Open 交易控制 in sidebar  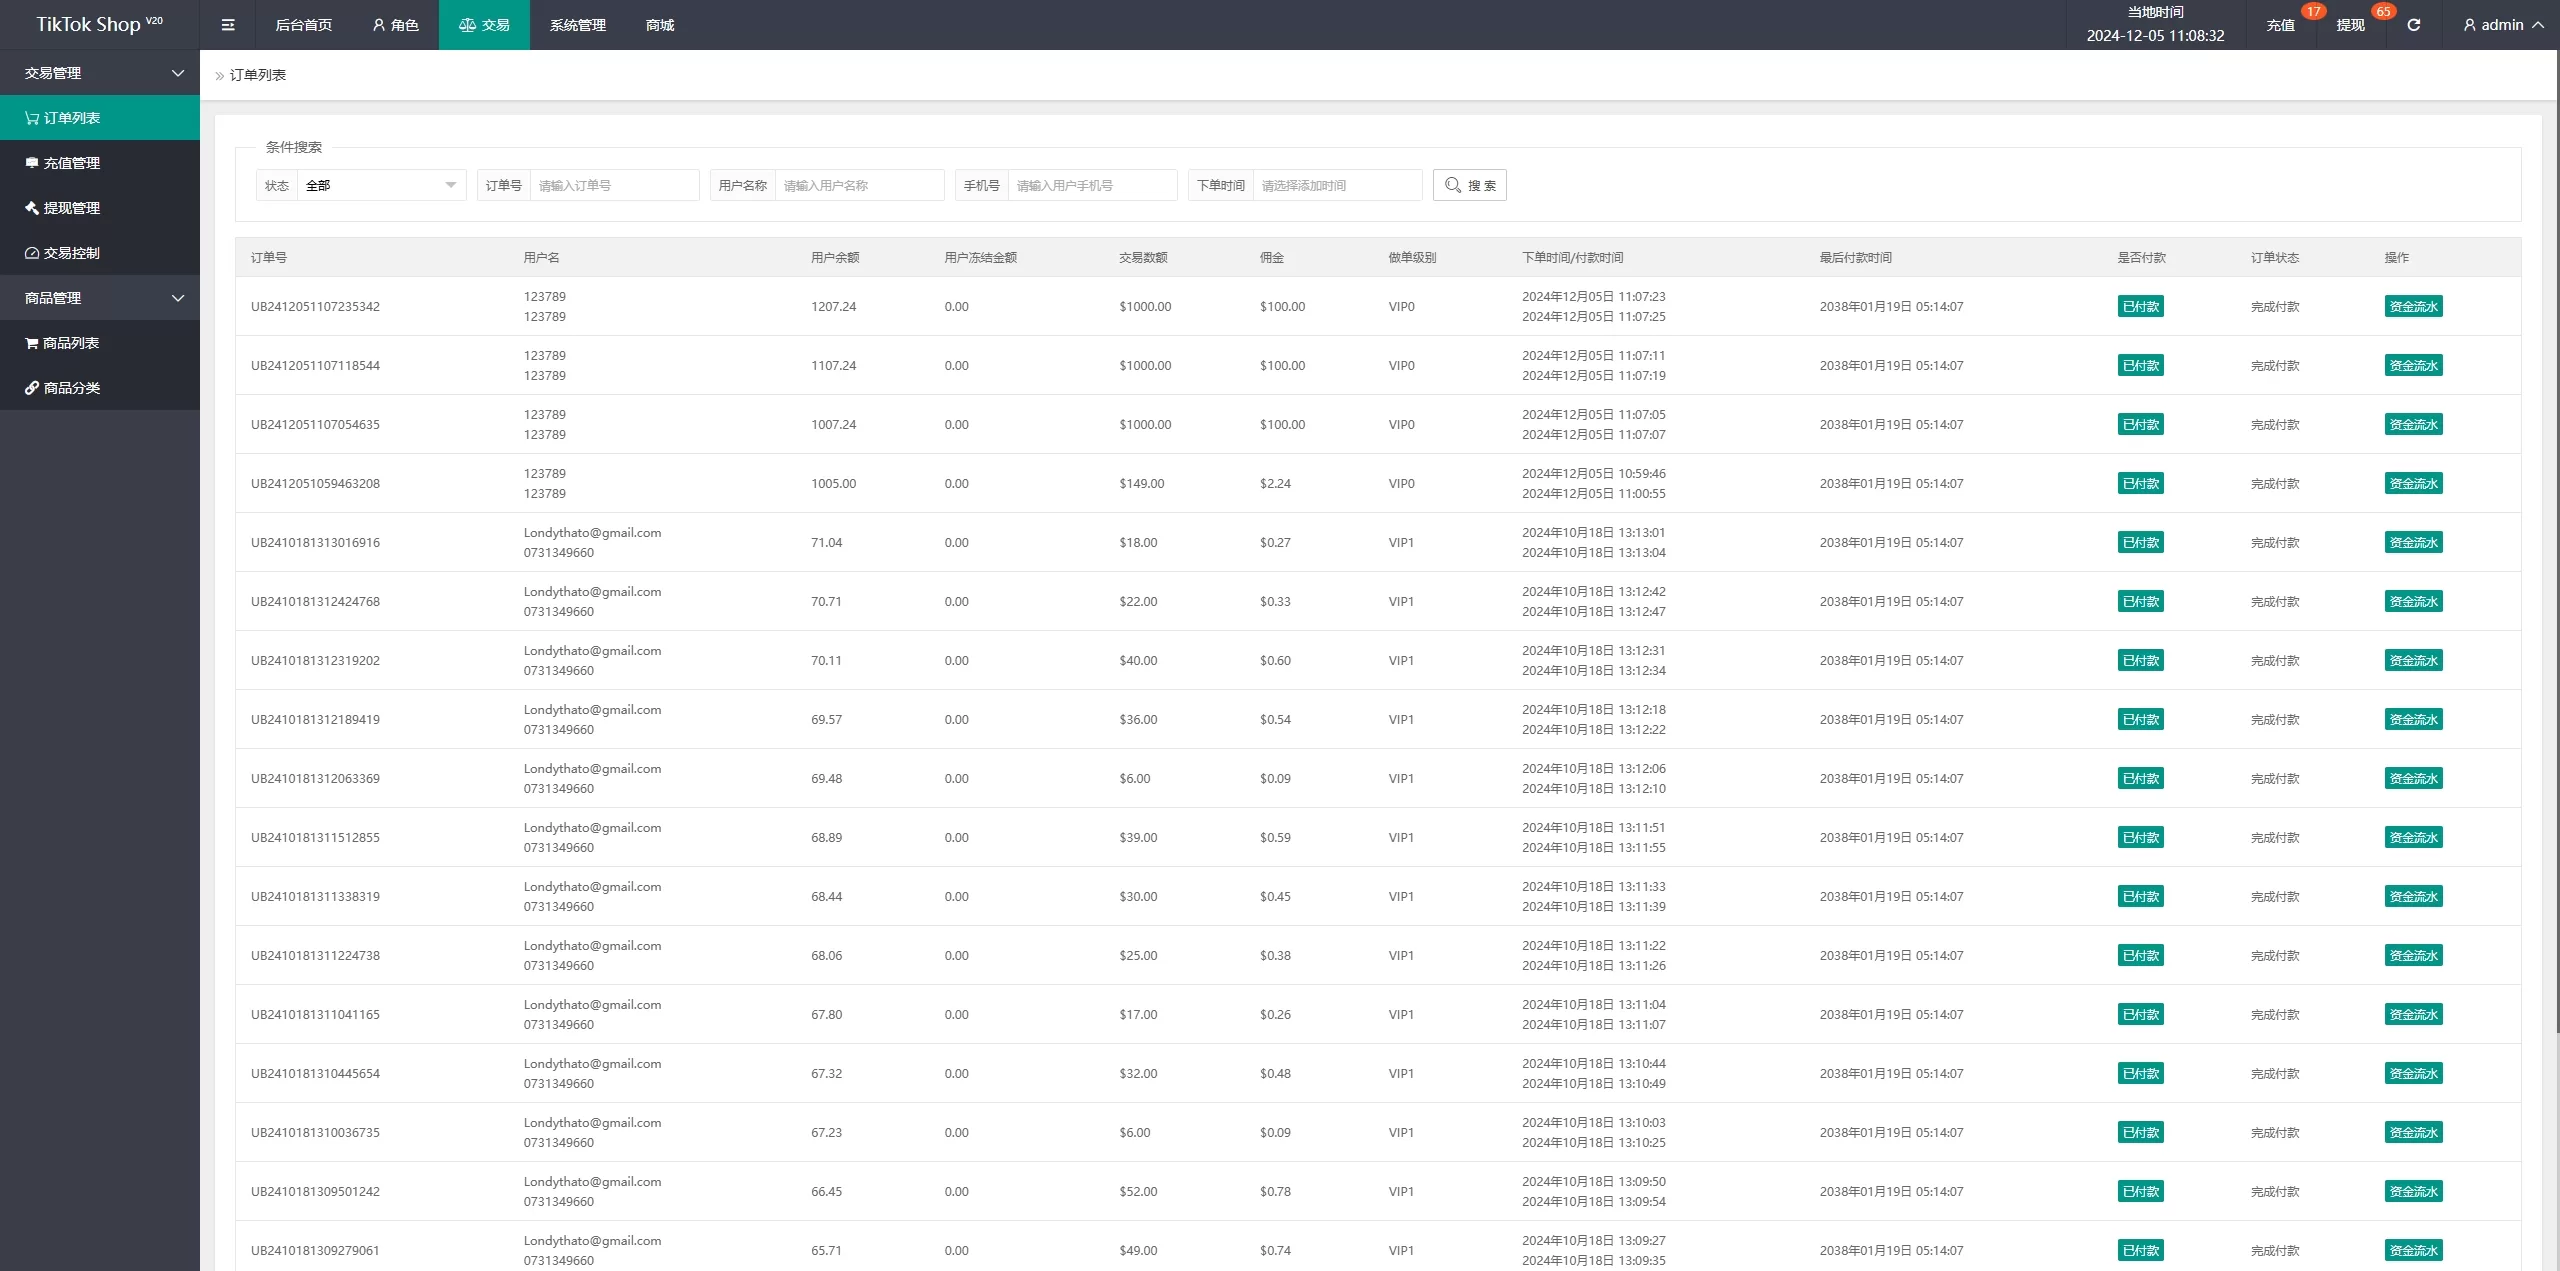72,253
